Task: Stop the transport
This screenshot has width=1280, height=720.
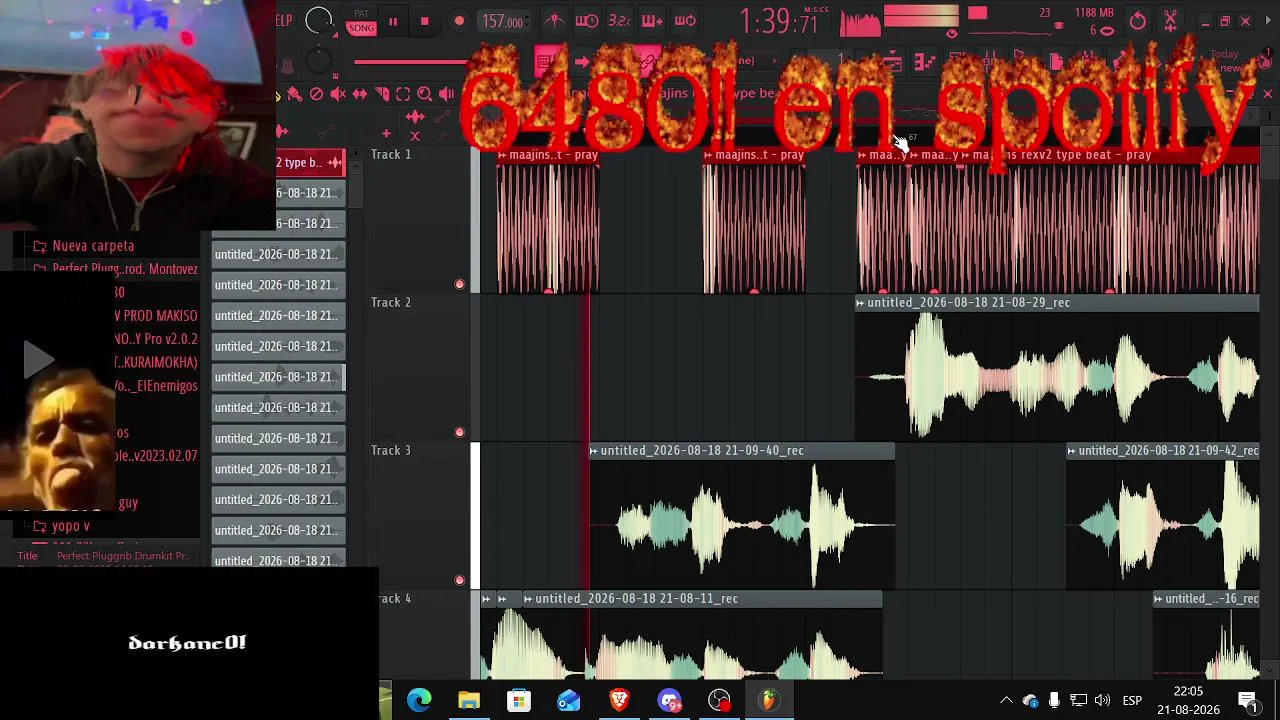Action: [424, 21]
